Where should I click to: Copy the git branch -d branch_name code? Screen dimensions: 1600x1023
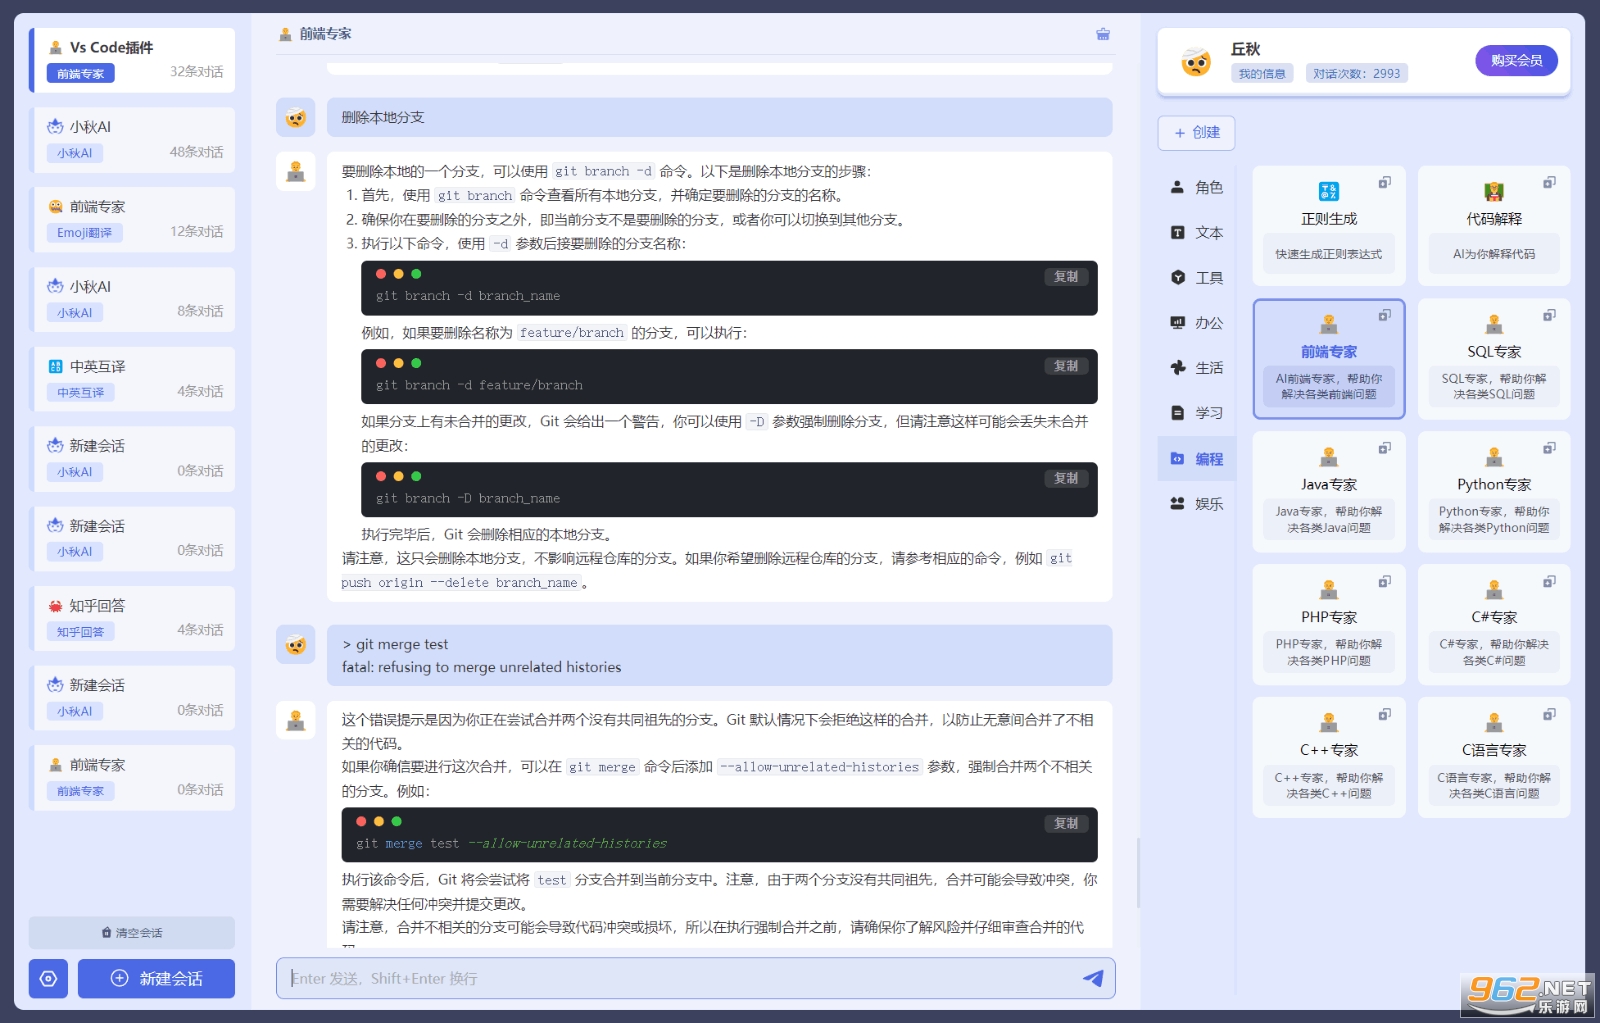point(1066,277)
